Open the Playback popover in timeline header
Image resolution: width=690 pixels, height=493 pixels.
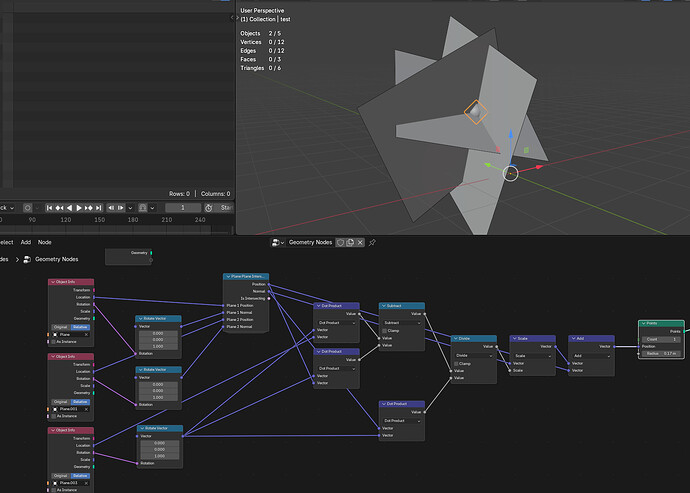click(x=7, y=208)
